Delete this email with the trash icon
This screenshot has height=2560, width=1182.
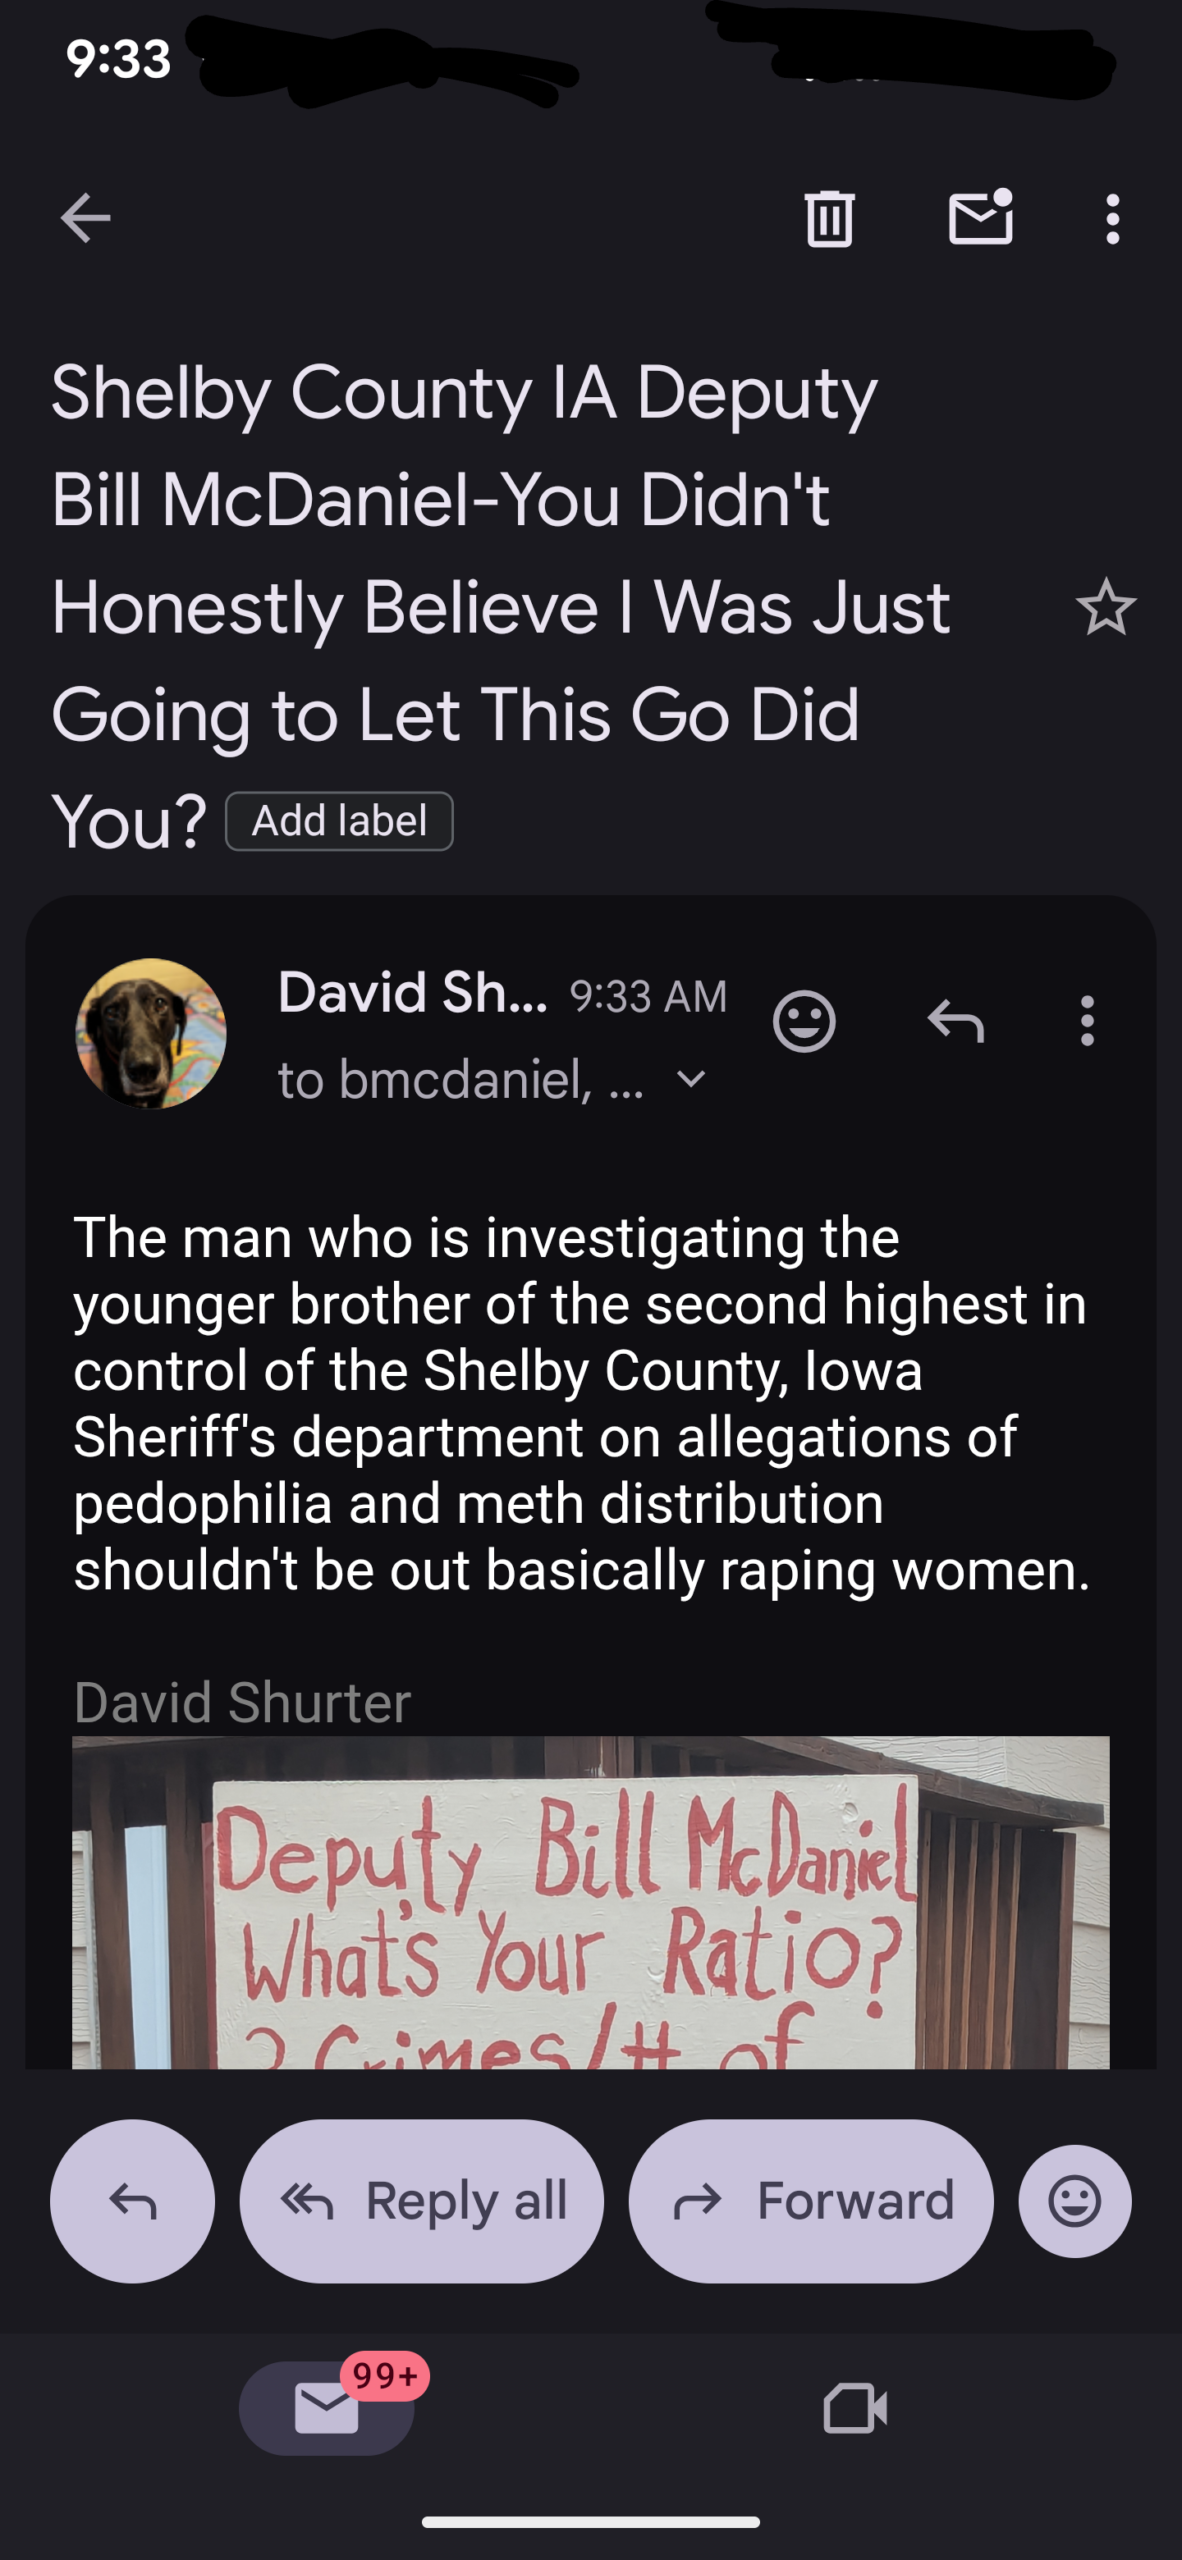(x=829, y=218)
